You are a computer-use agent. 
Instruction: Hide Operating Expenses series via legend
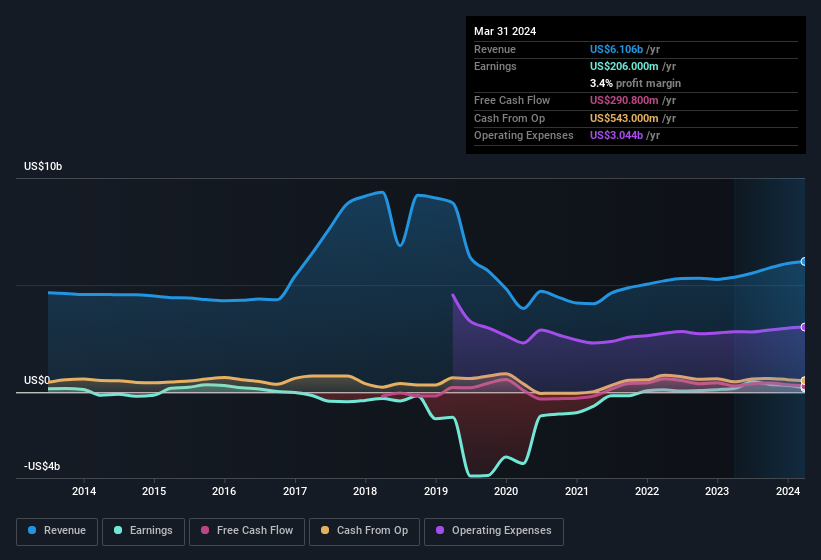(x=493, y=531)
